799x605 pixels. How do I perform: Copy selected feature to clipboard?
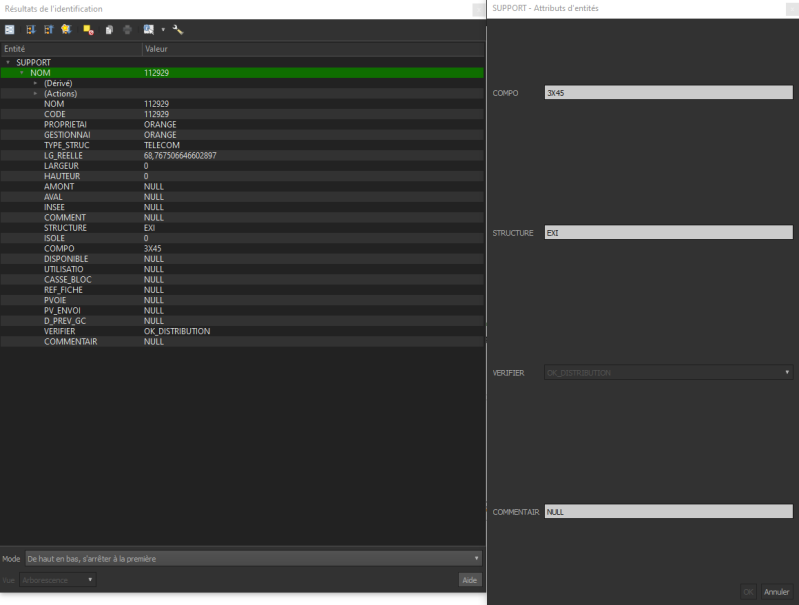109,30
